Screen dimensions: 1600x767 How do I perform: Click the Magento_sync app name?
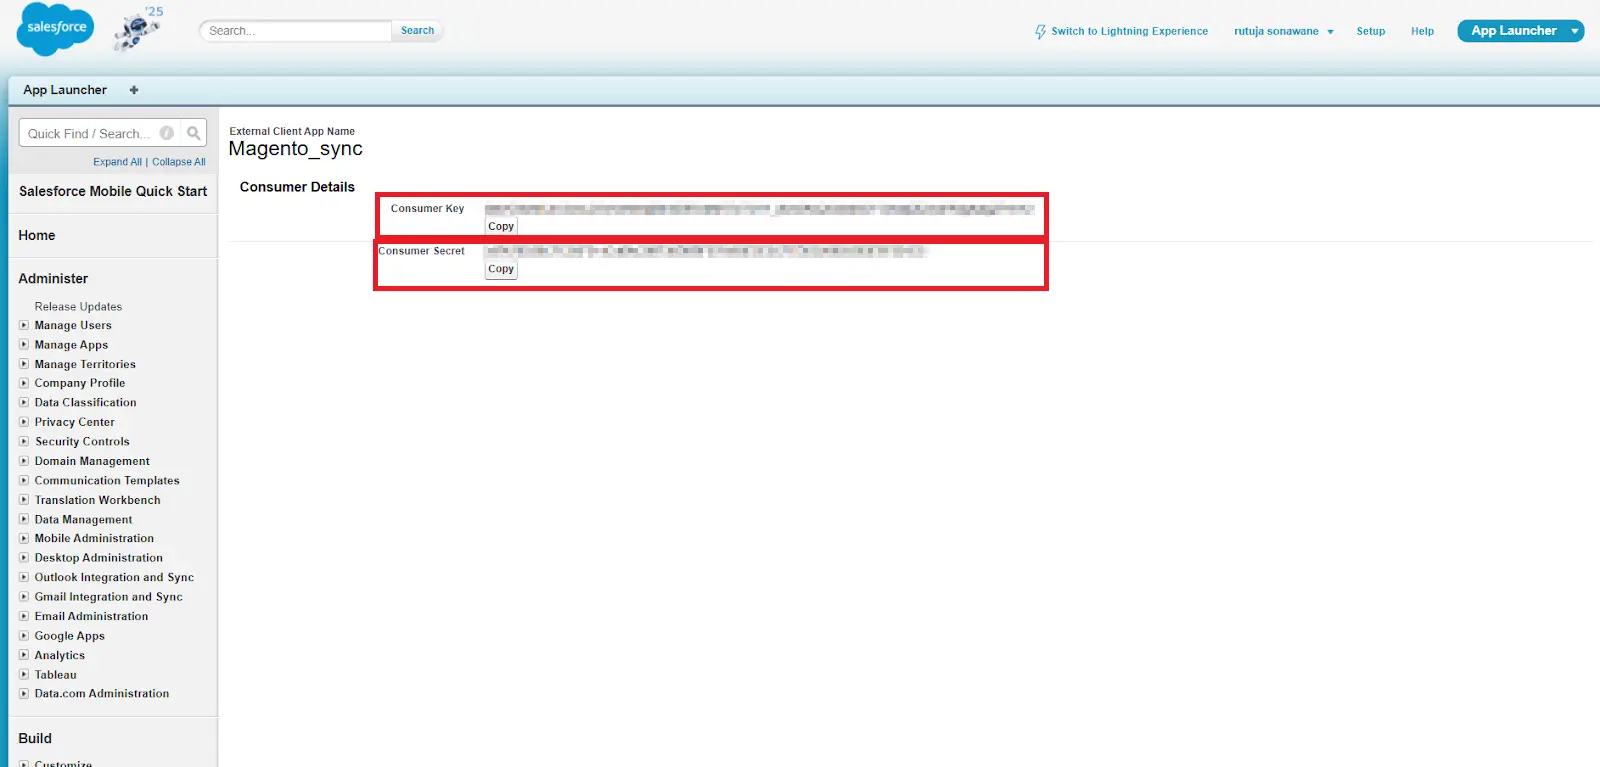pyautogui.click(x=296, y=149)
